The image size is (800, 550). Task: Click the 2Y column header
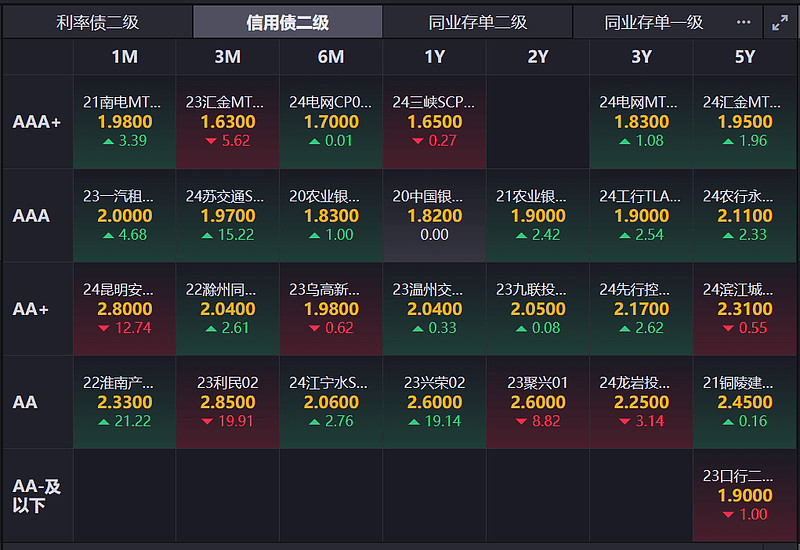(x=538, y=57)
